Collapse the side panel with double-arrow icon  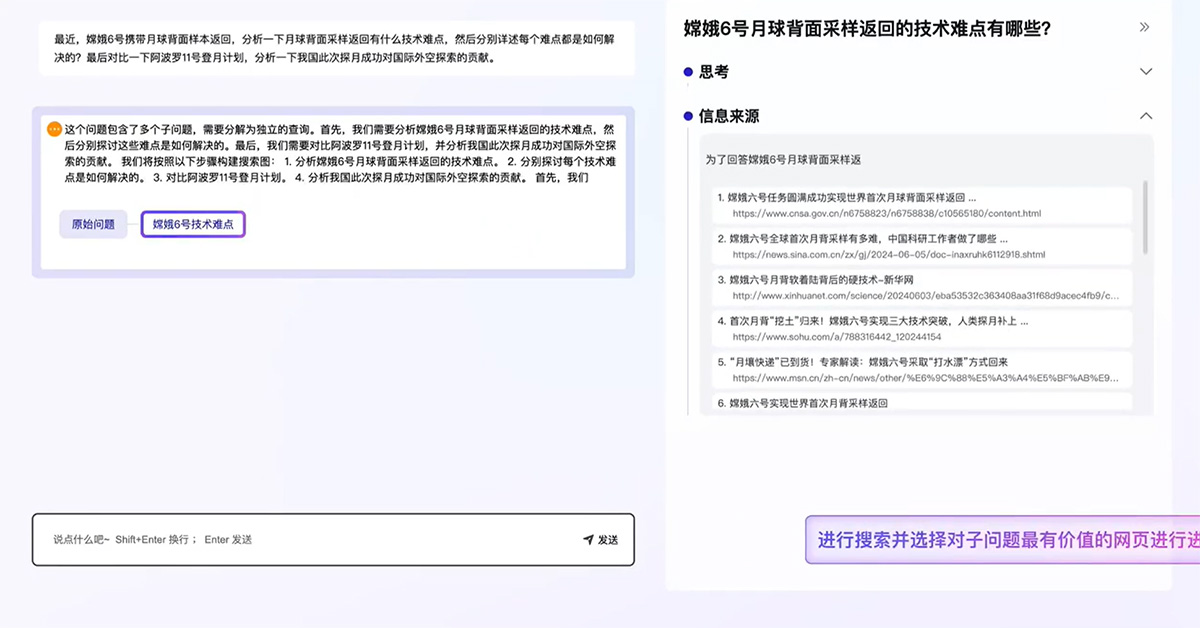pos(1145,27)
